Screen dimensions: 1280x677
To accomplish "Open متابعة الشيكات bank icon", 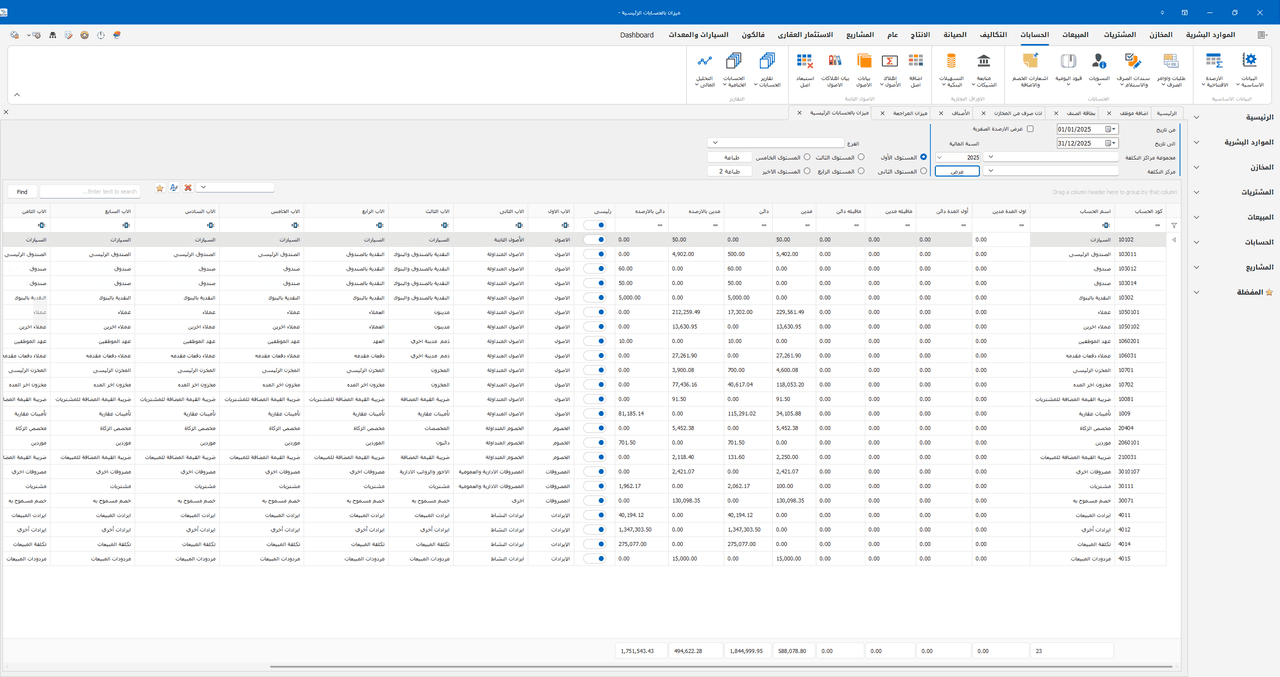I will tap(984, 70).
